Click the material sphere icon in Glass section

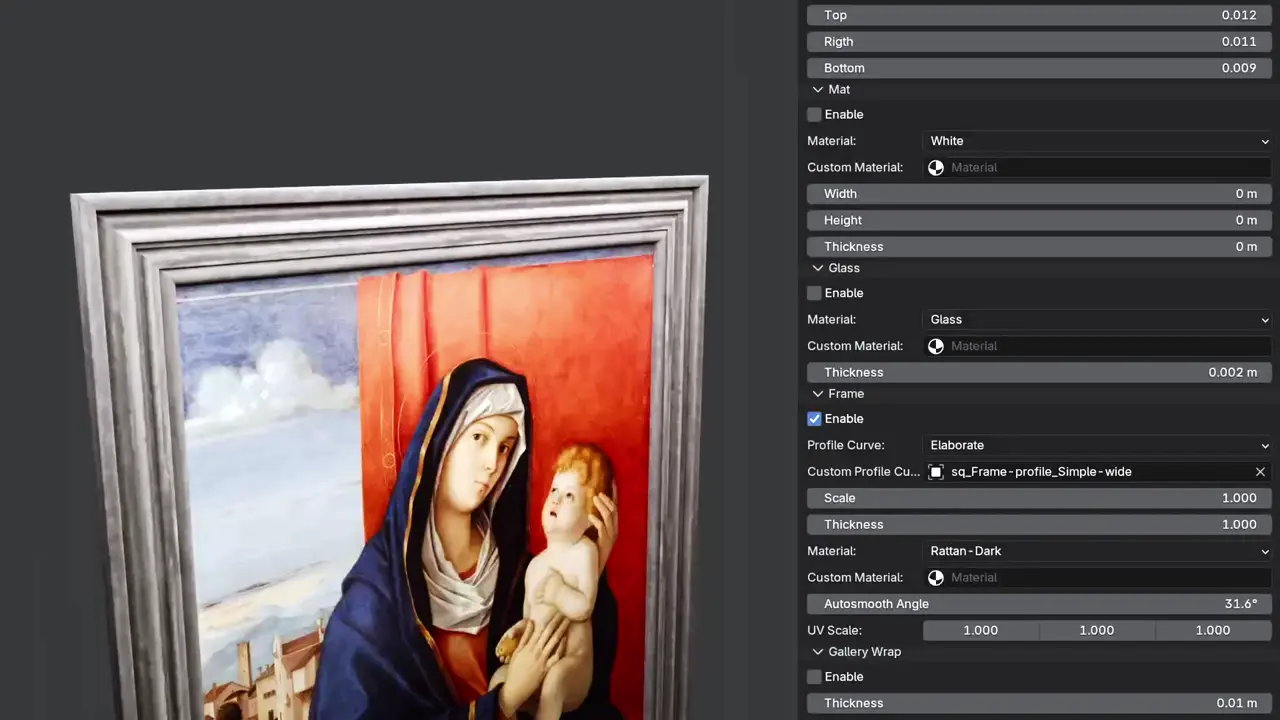coord(936,346)
